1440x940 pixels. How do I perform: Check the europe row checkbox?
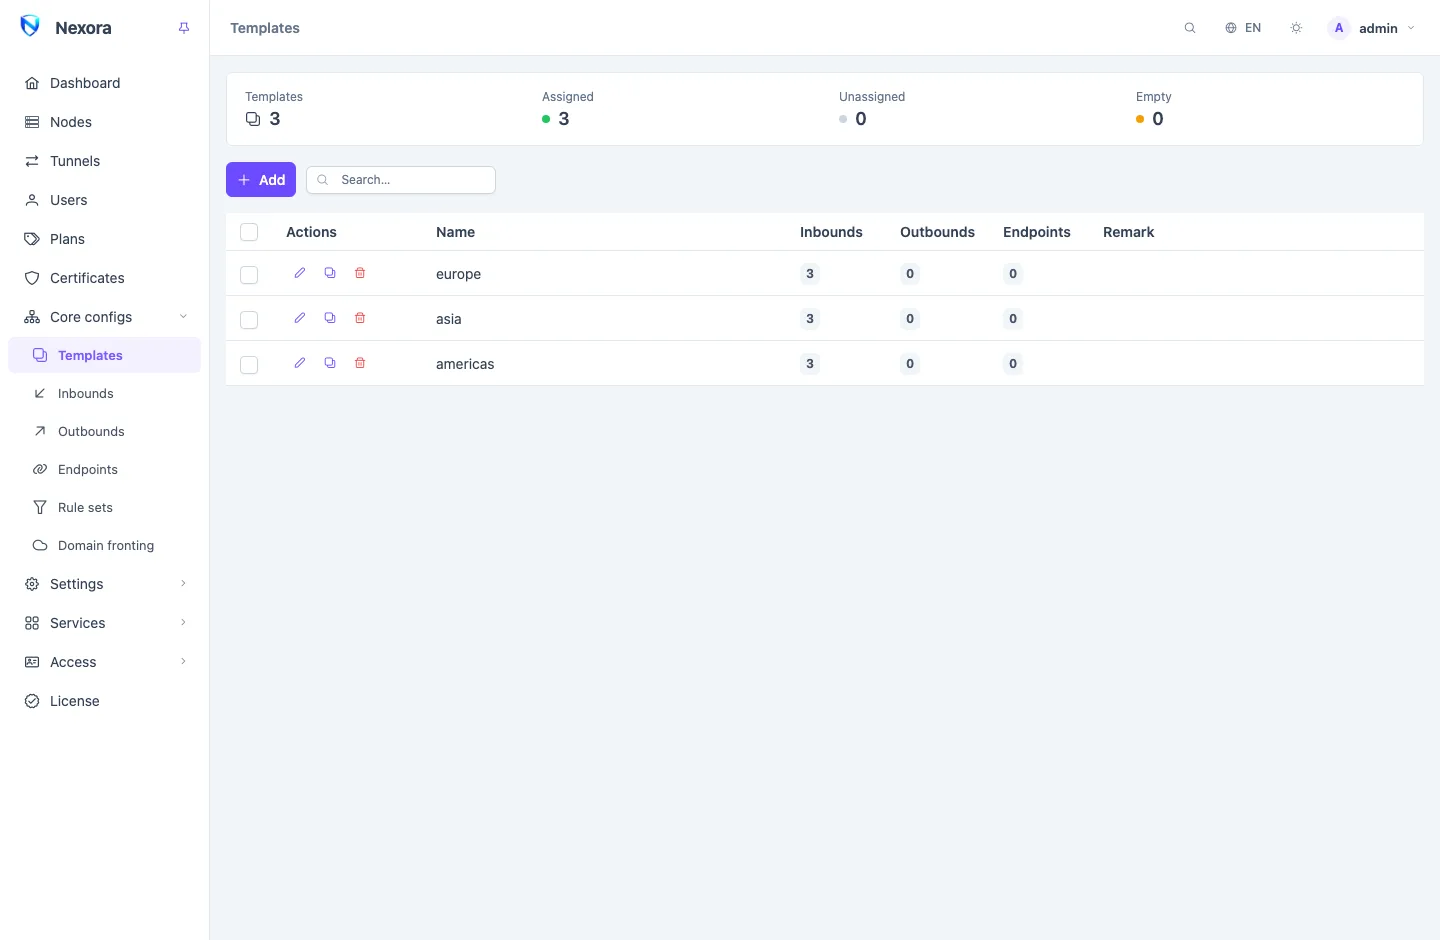[249, 275]
